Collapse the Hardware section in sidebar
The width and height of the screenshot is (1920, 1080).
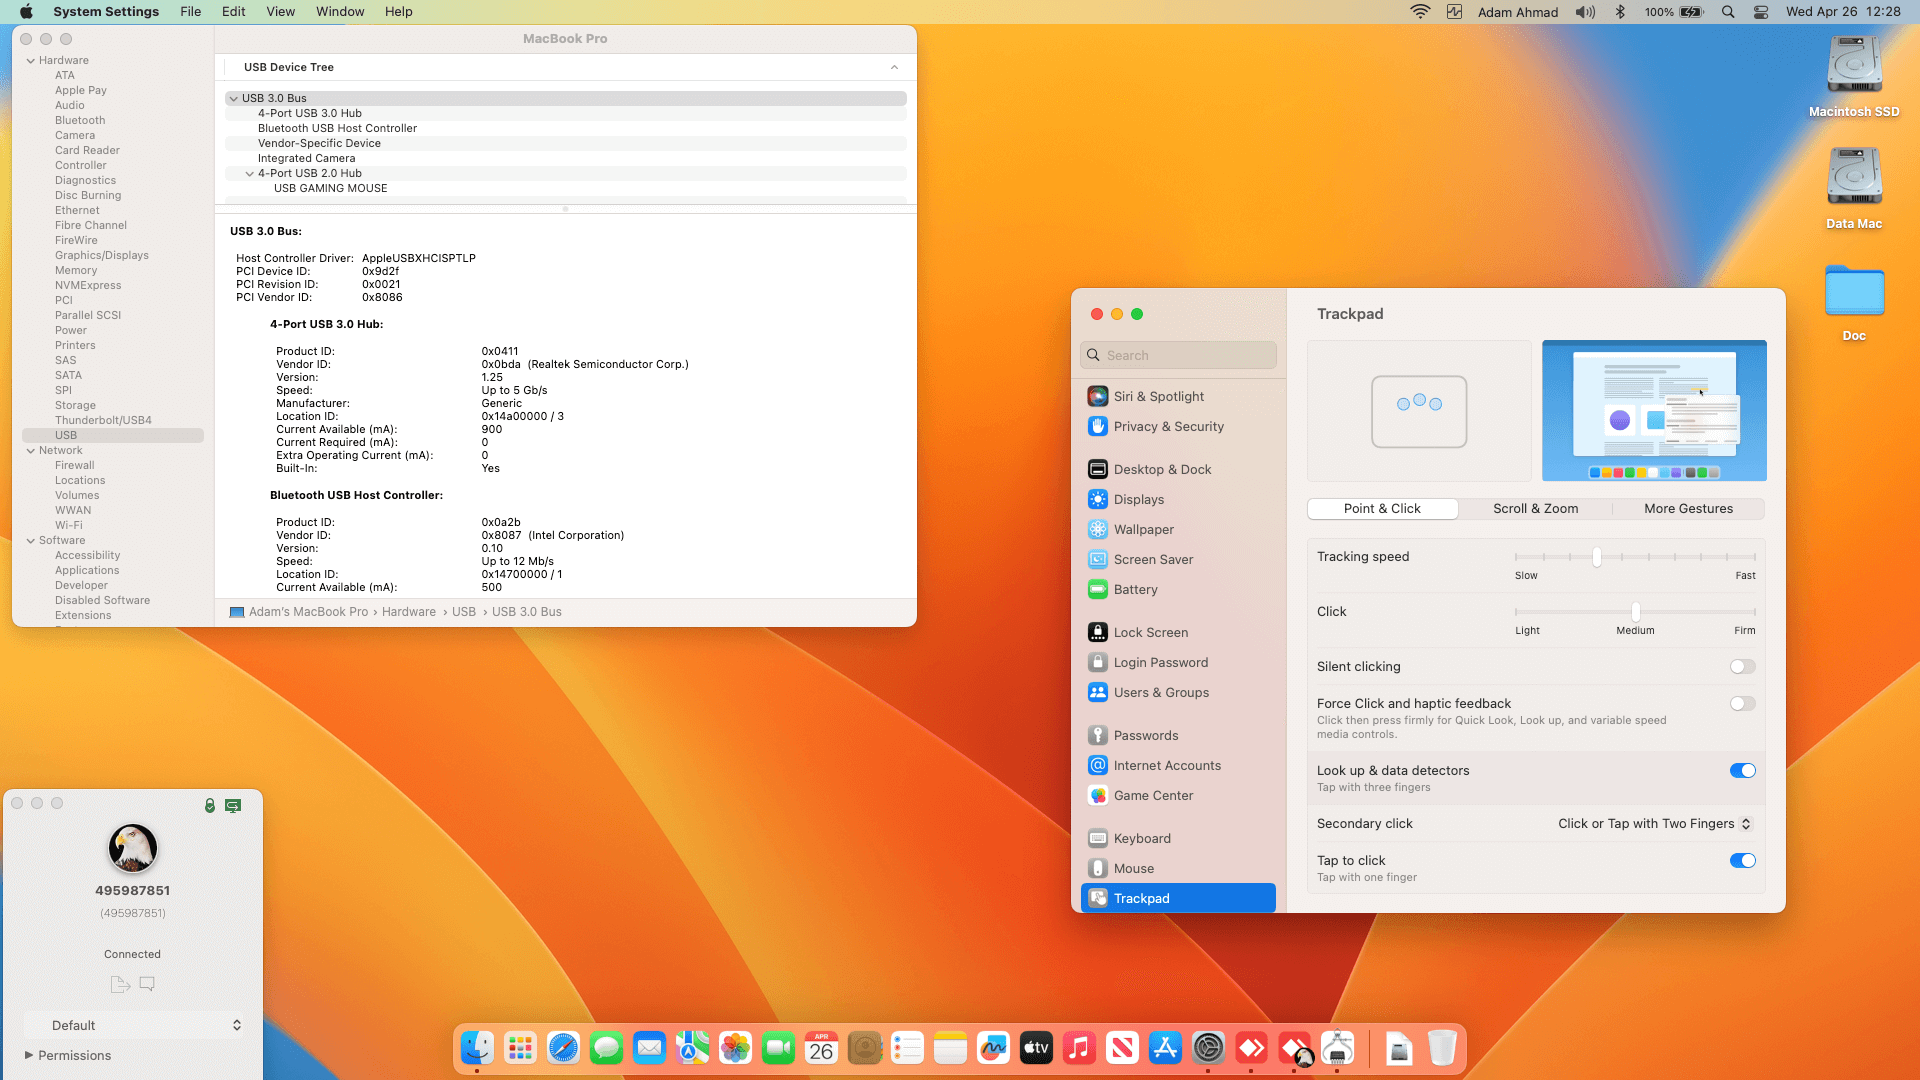point(30,60)
